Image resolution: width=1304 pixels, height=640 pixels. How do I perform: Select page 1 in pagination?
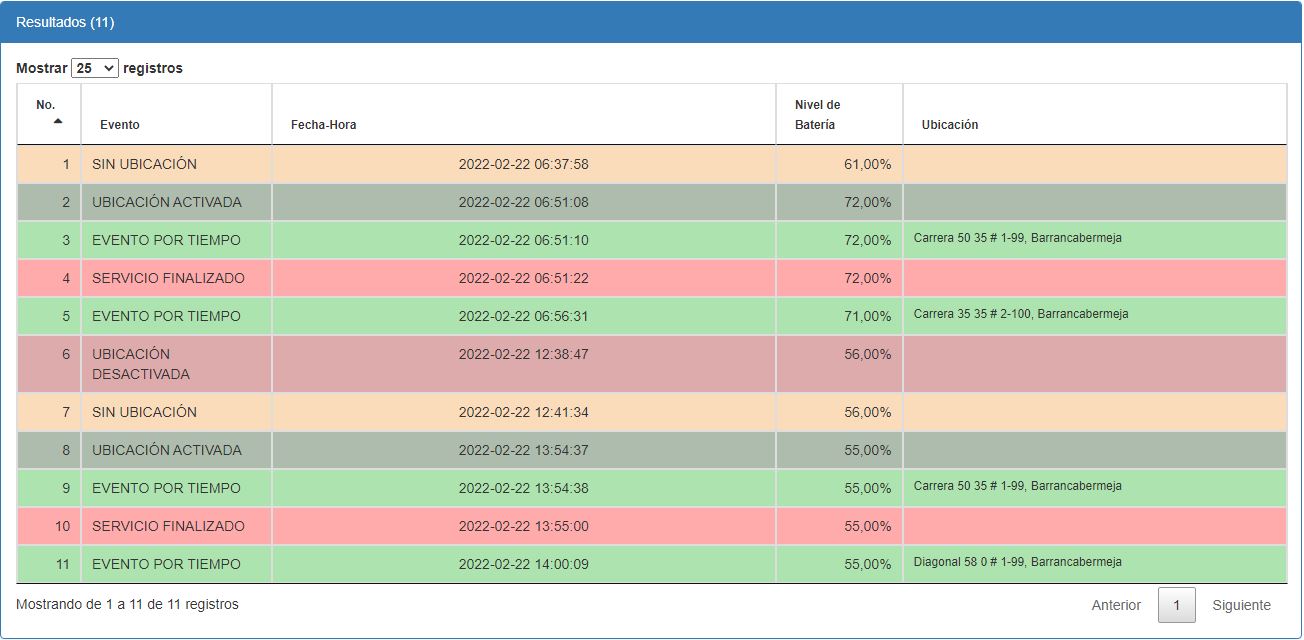click(x=1176, y=605)
